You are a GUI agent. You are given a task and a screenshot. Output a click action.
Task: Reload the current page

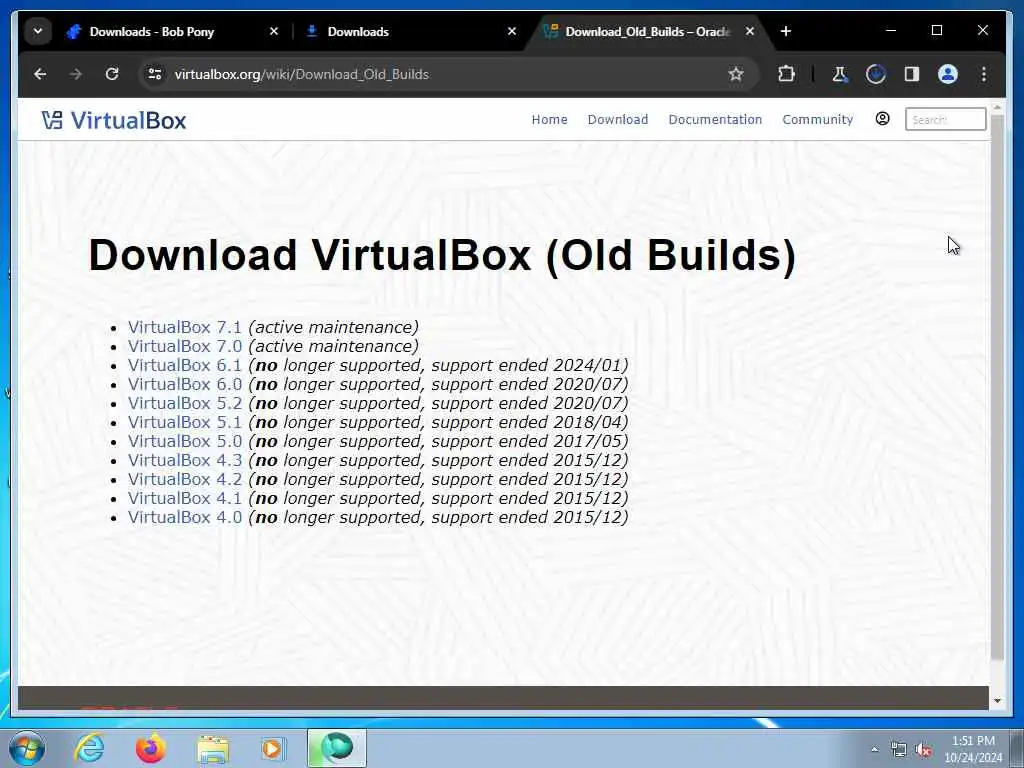coord(112,74)
